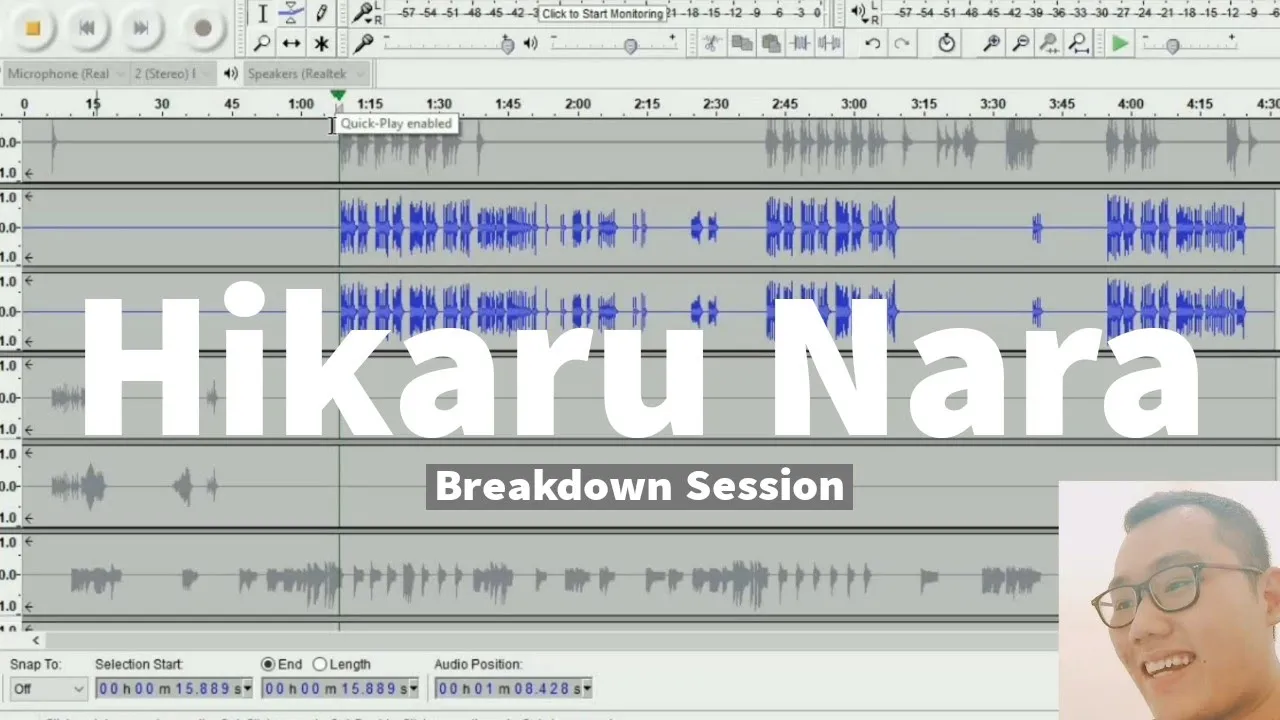Click to Start Monitoring on recording meter

[x=602, y=14]
